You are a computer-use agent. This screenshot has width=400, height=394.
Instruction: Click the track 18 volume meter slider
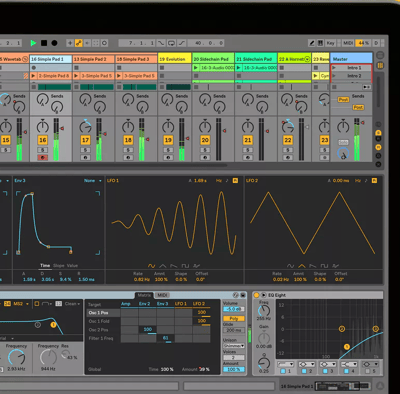(x=142, y=139)
